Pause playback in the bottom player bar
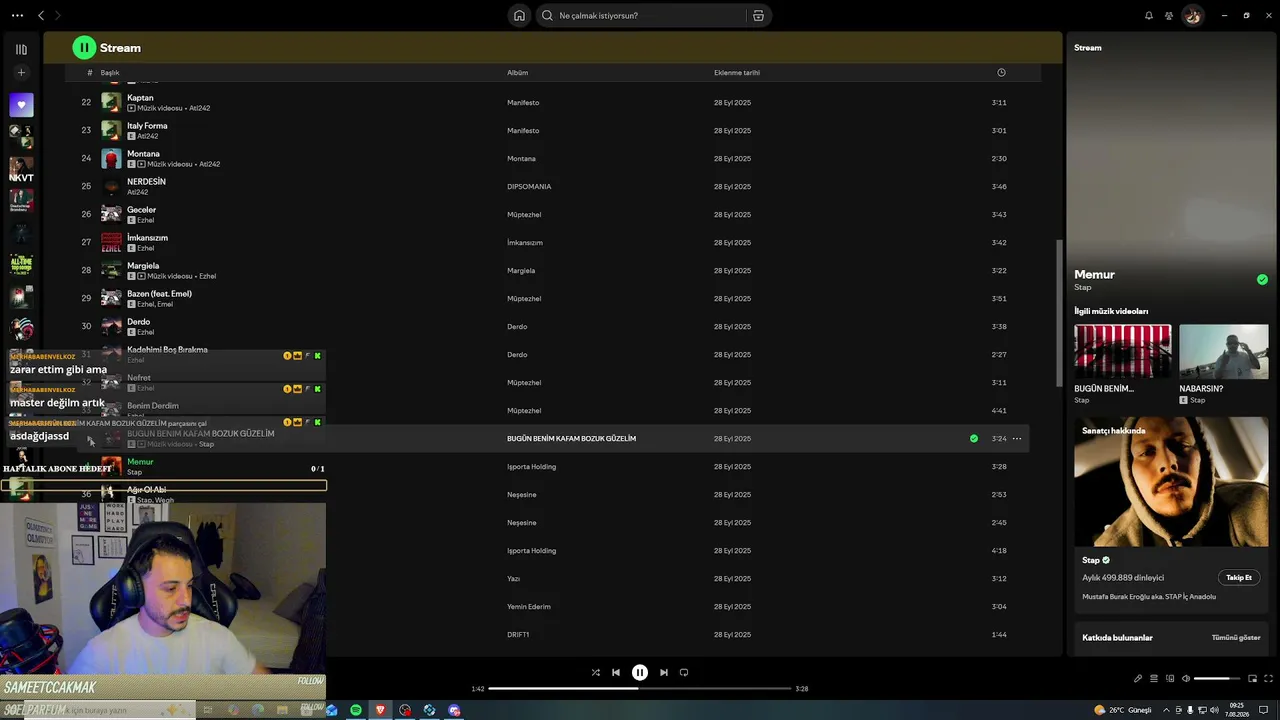 (x=640, y=672)
